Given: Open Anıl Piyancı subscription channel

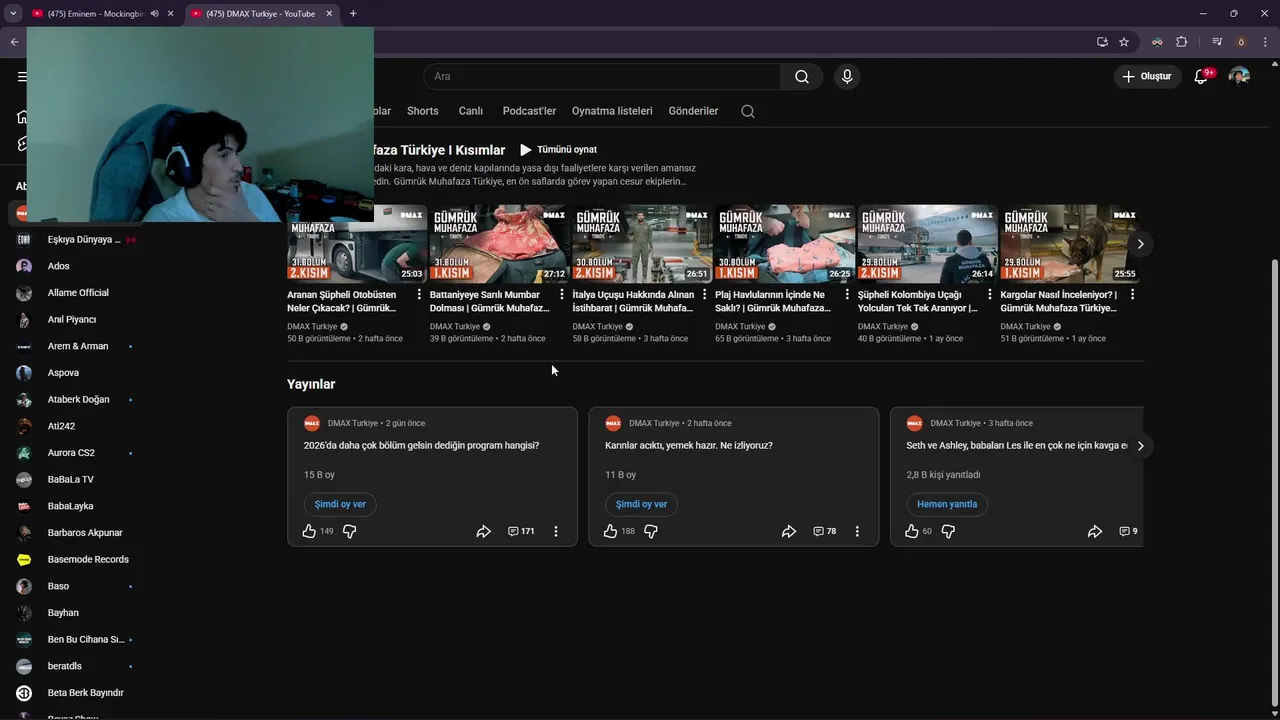Looking at the screenshot, I should click(75, 320).
